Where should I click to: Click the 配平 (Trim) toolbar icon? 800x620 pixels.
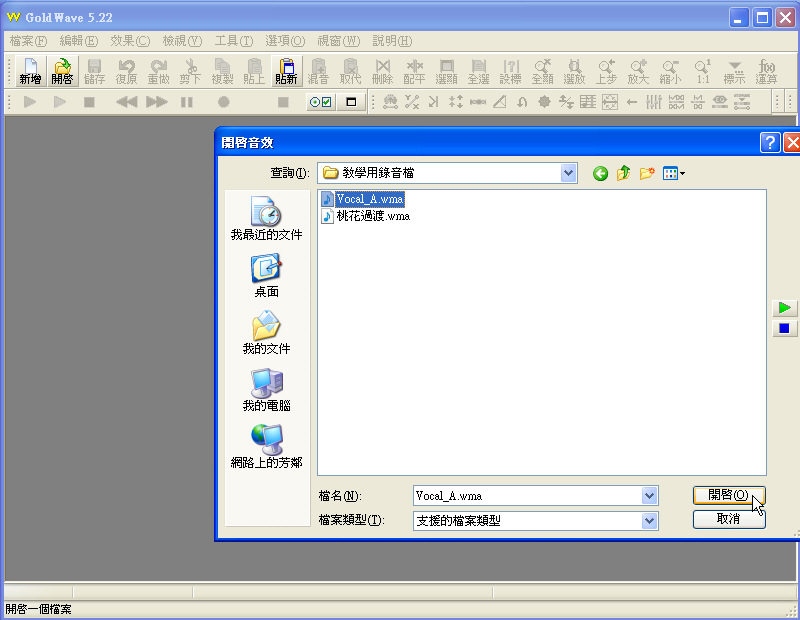pyautogui.click(x=414, y=71)
